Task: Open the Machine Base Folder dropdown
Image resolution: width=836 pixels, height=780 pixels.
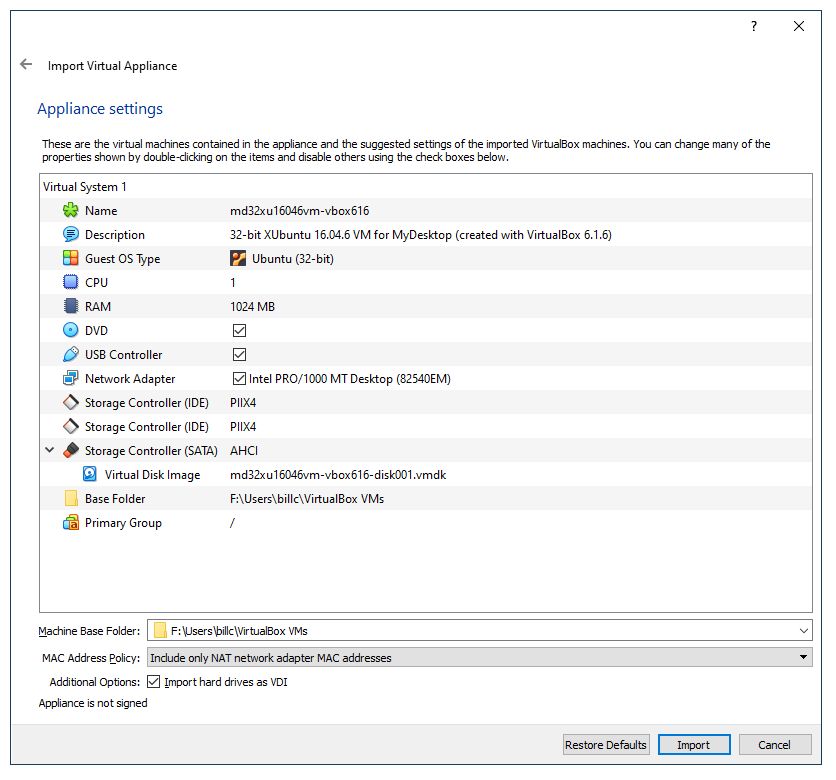Action: (x=804, y=631)
